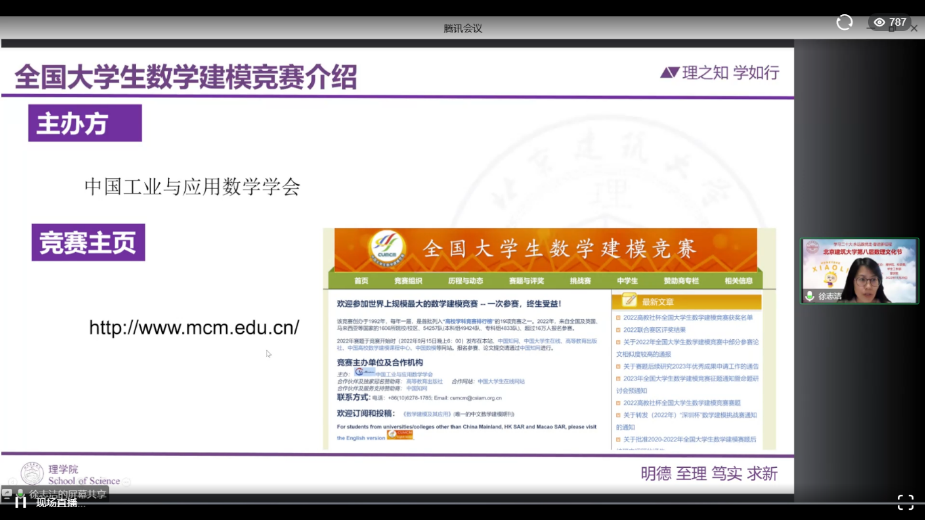925x520 pixels.
Task: Open the 2022联合赛区评奖结果 article link
Action: (x=655, y=329)
